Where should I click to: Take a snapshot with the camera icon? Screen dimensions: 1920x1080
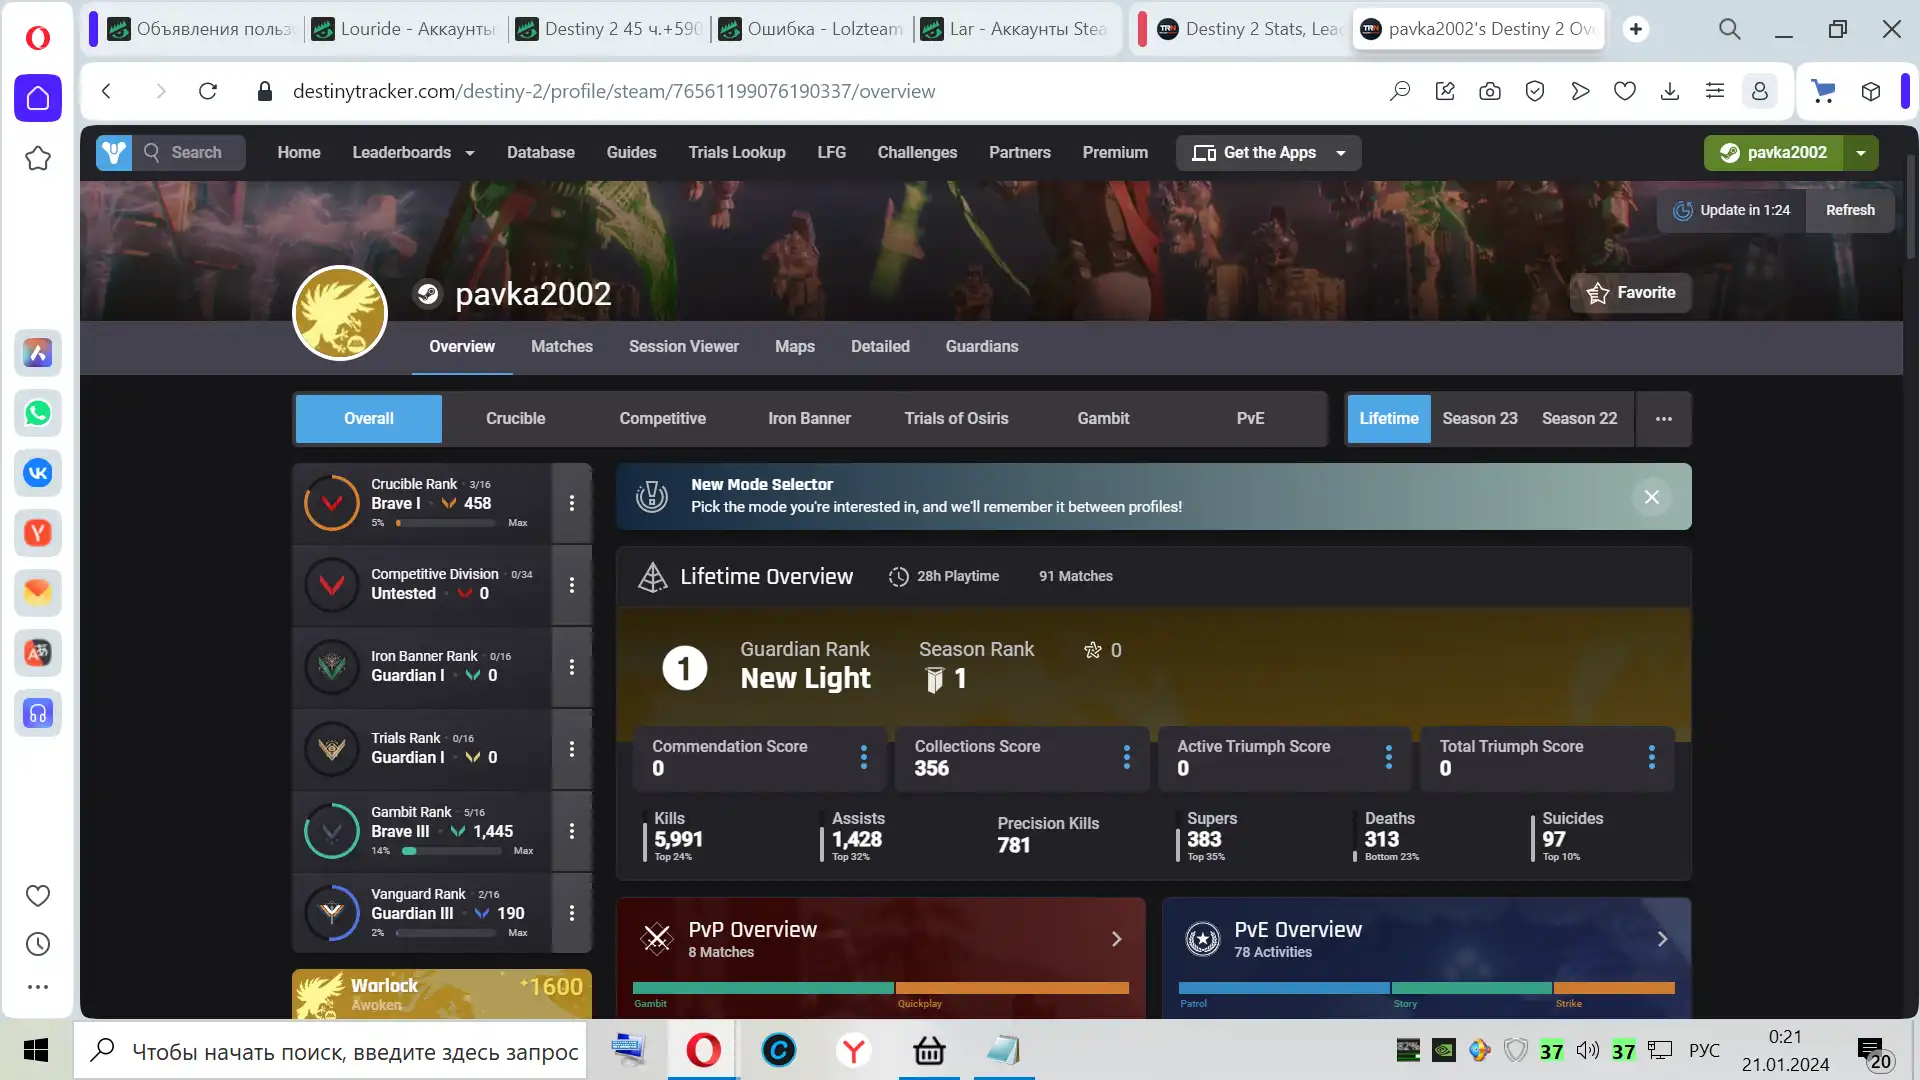[1490, 91]
